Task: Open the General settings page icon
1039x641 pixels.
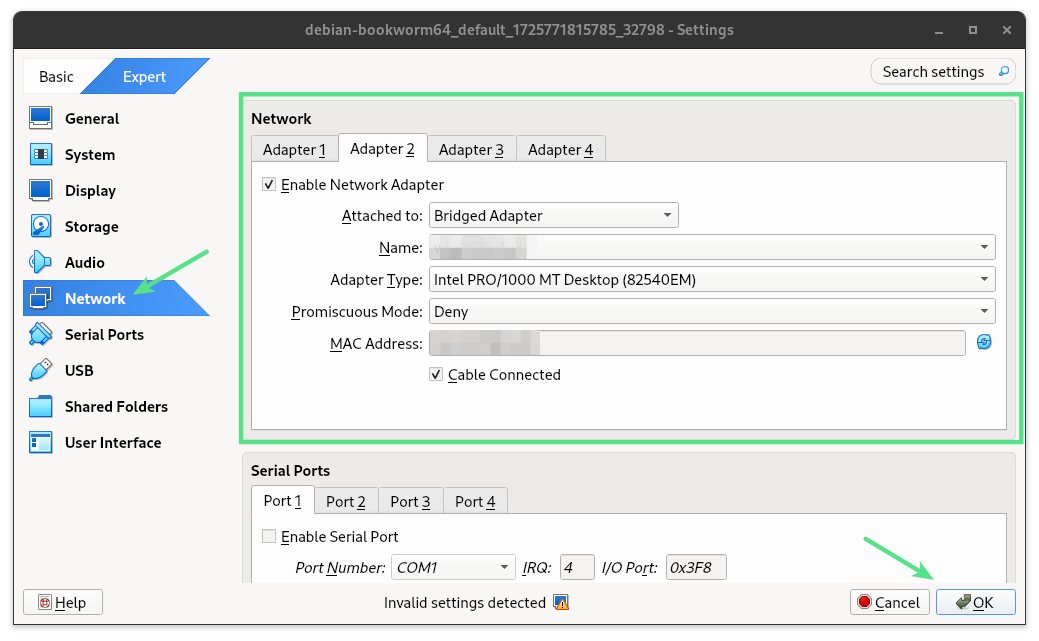Action: click(40, 118)
